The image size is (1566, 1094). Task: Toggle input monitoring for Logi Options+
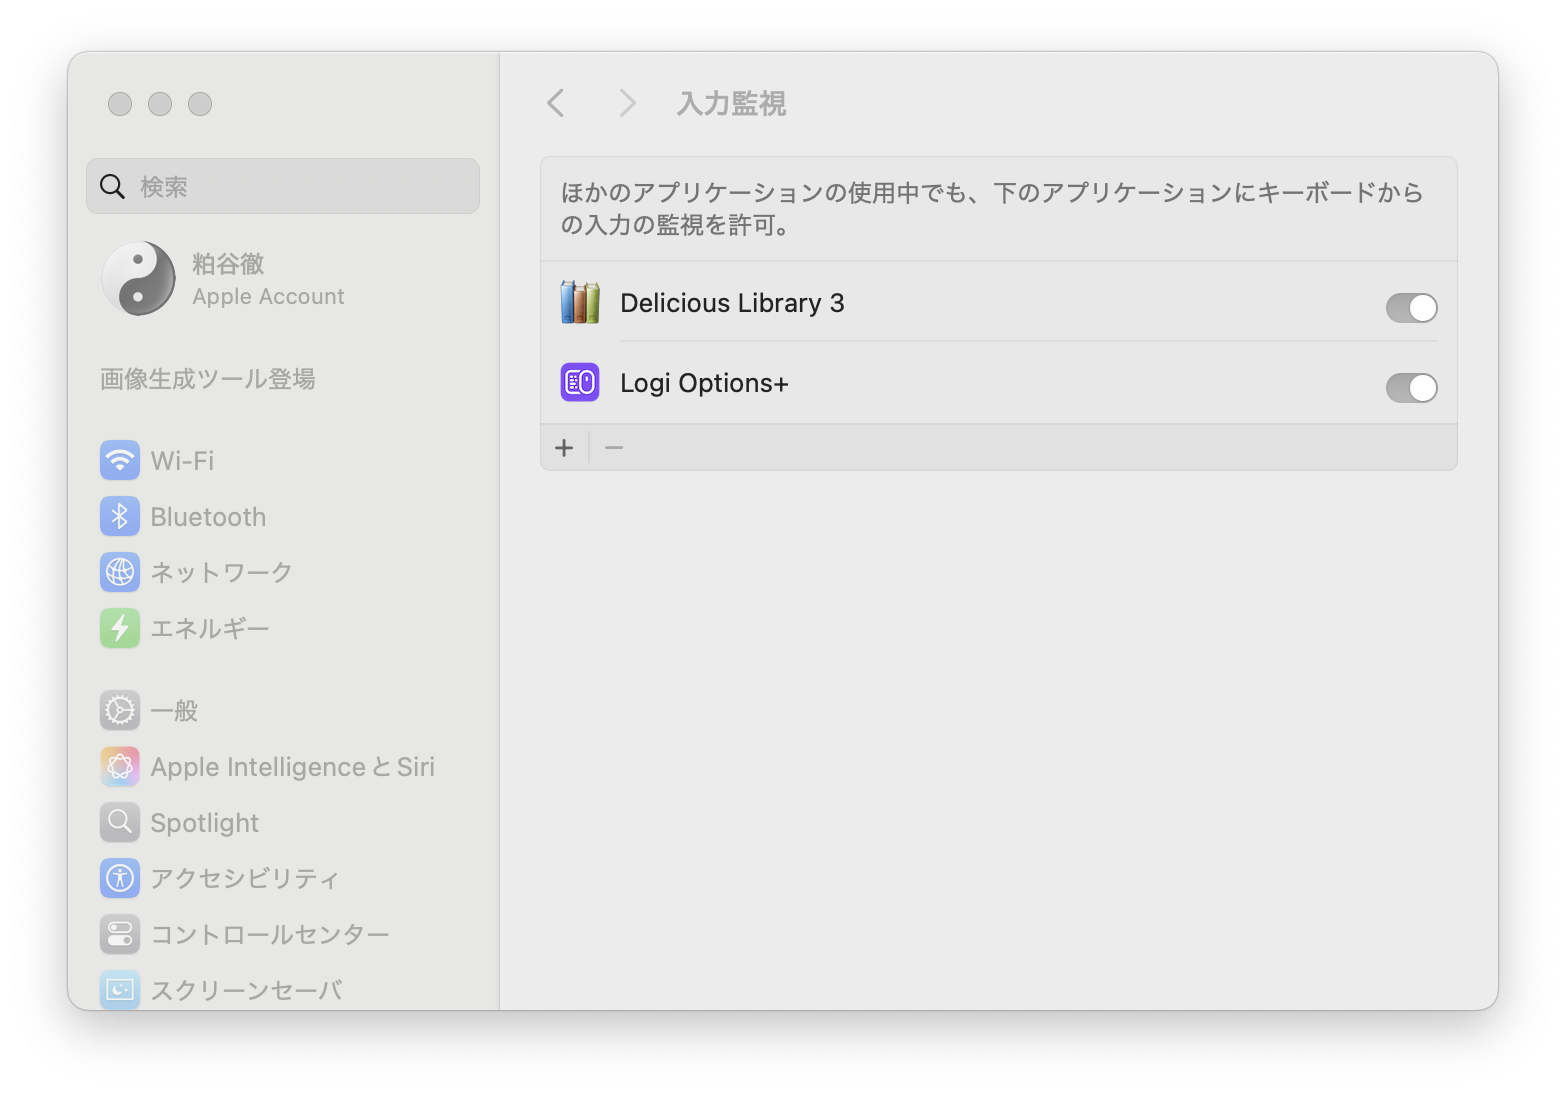pyautogui.click(x=1410, y=388)
